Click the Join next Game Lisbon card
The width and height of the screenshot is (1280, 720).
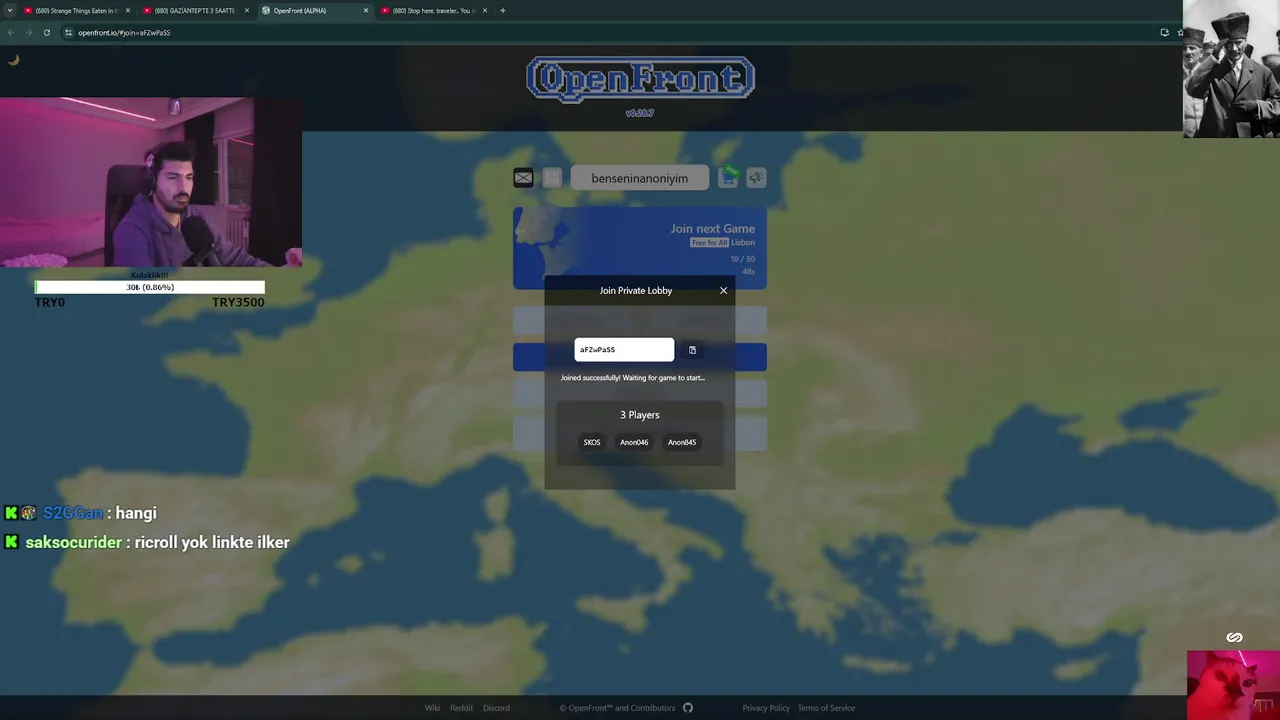(640, 248)
